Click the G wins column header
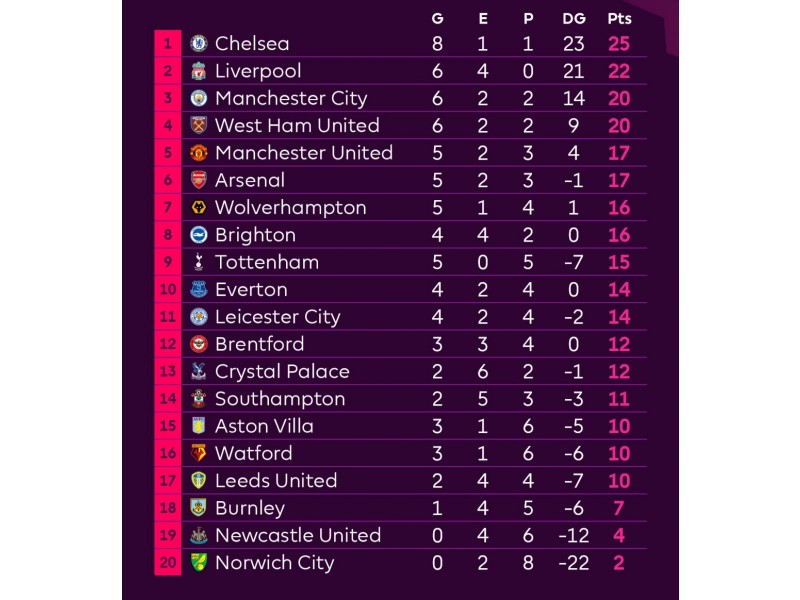Image resolution: width=800 pixels, height=600 pixels. click(437, 19)
